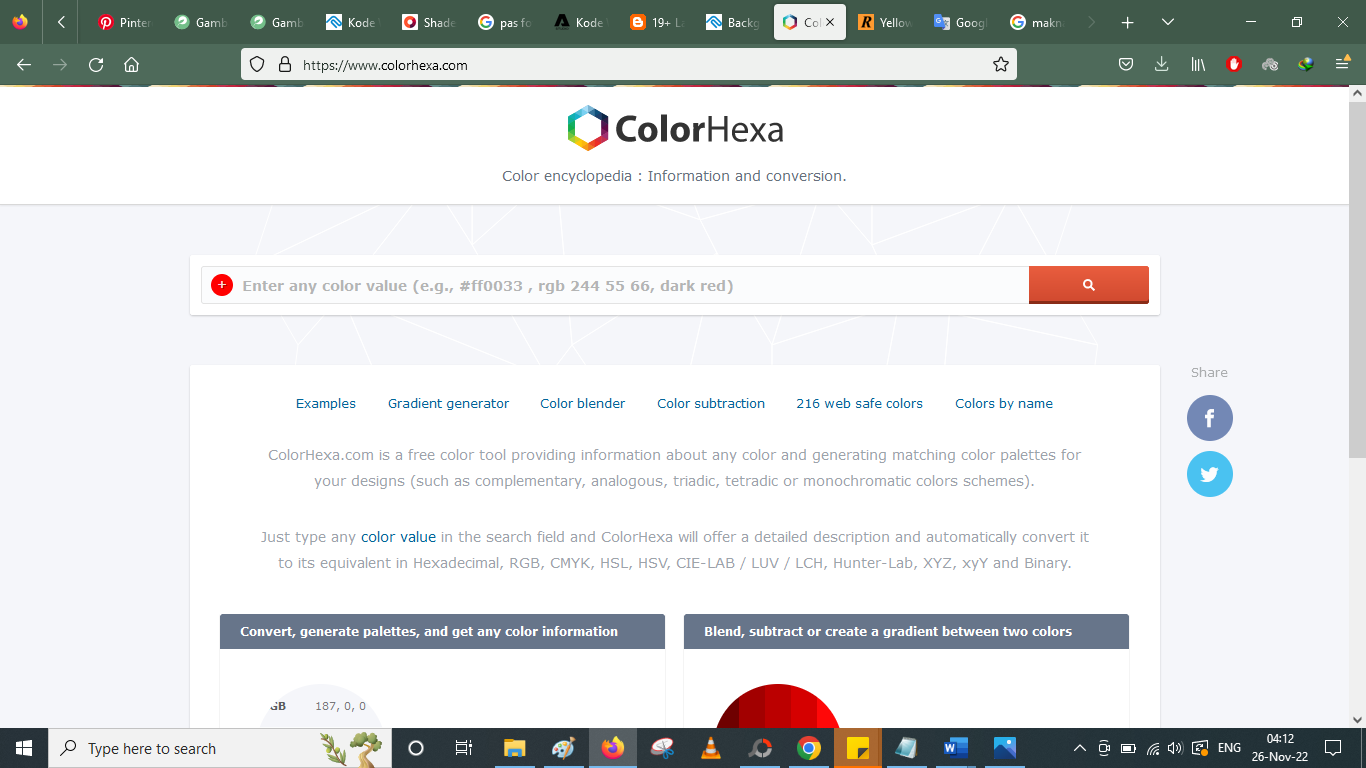The width and height of the screenshot is (1366, 768).
Task: Open the library bookmarks icon
Action: coord(1198,65)
